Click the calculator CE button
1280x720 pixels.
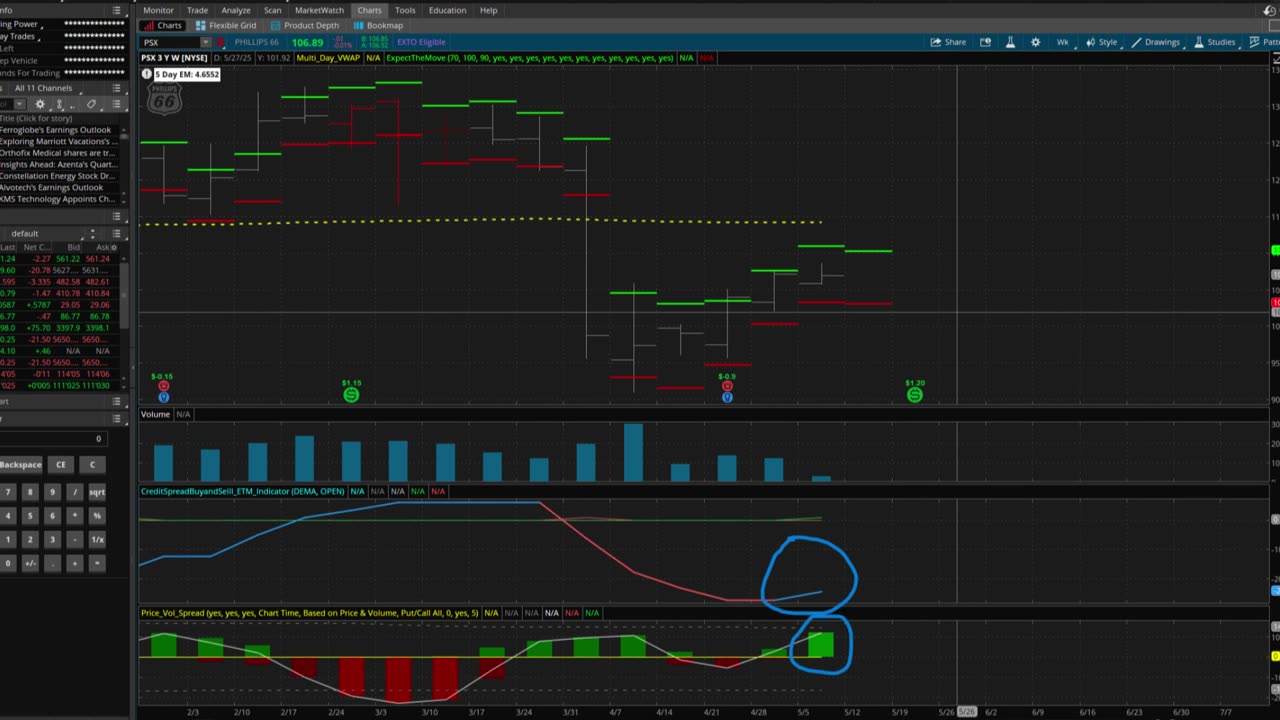(x=61, y=465)
